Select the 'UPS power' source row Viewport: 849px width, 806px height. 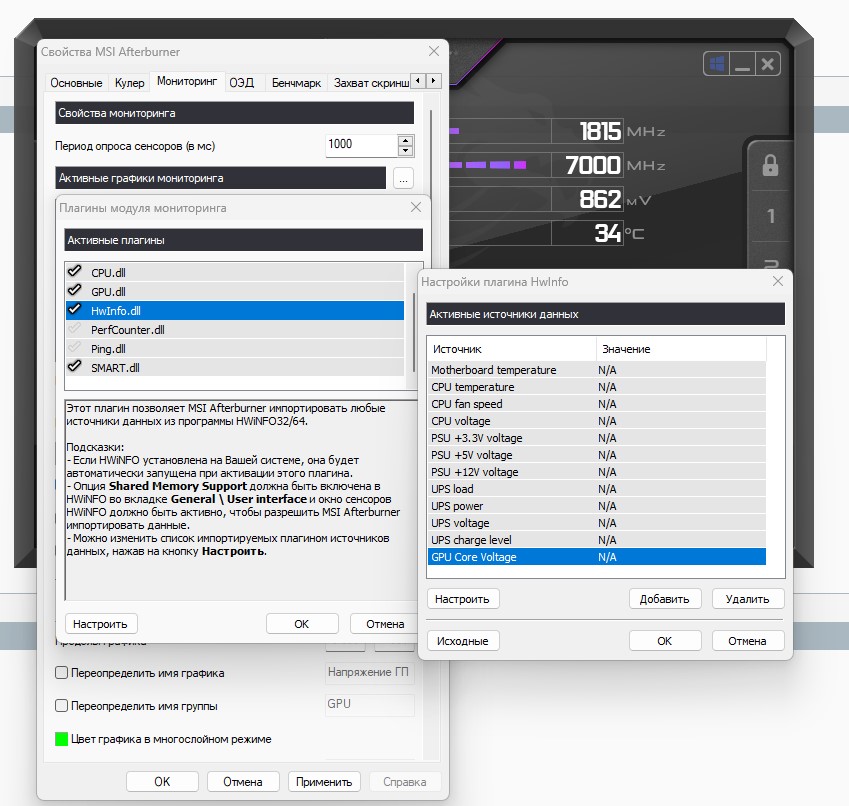point(597,506)
